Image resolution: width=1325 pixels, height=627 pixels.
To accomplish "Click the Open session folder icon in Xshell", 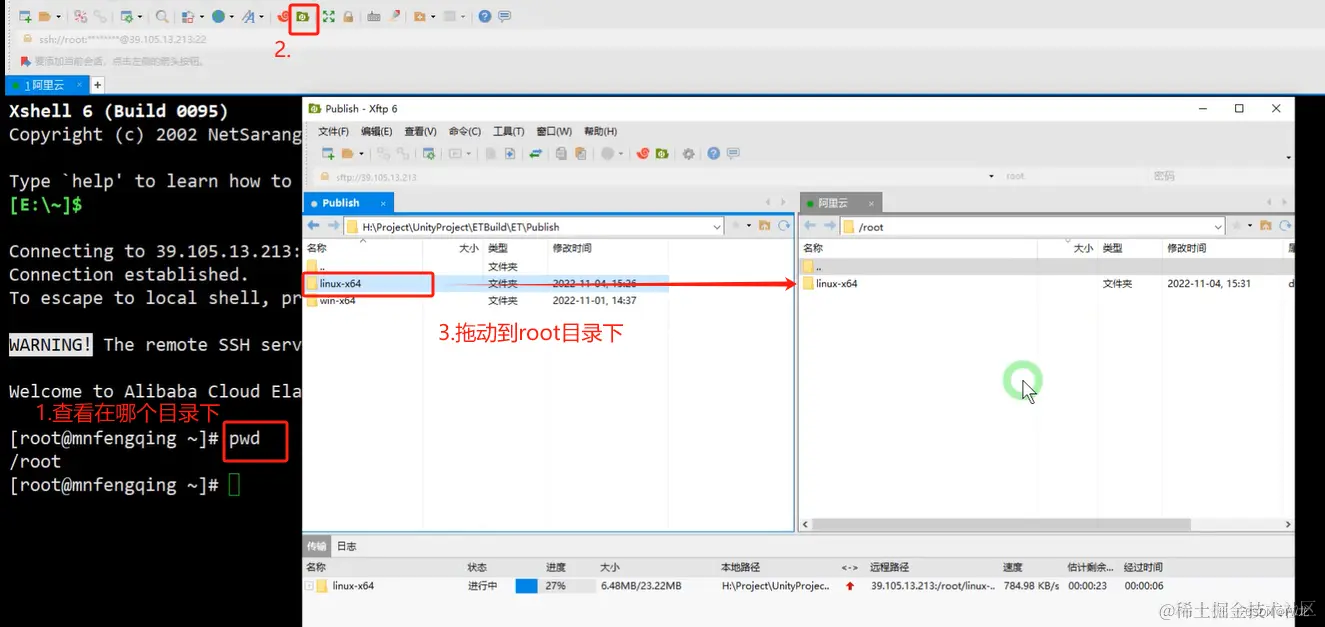I will click(x=45, y=17).
